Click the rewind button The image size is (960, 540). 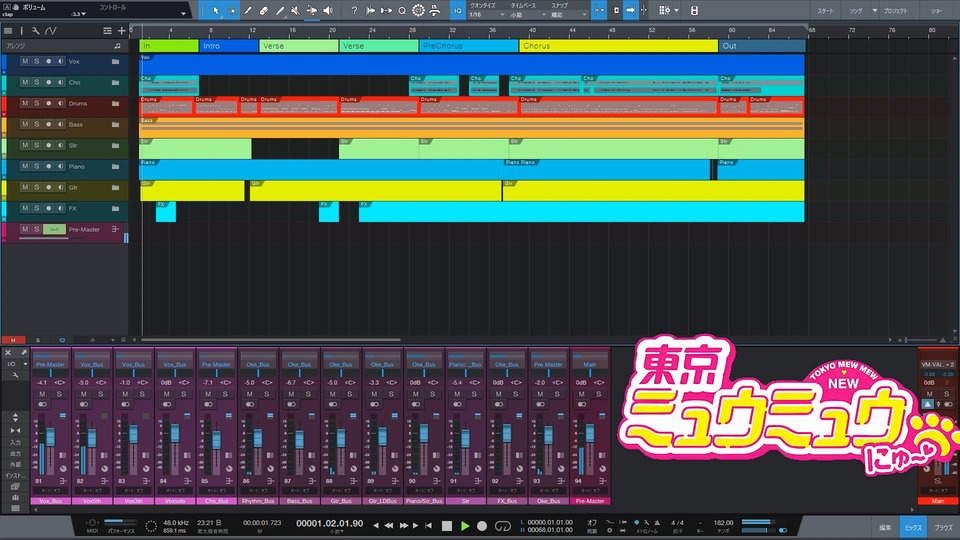[388, 526]
